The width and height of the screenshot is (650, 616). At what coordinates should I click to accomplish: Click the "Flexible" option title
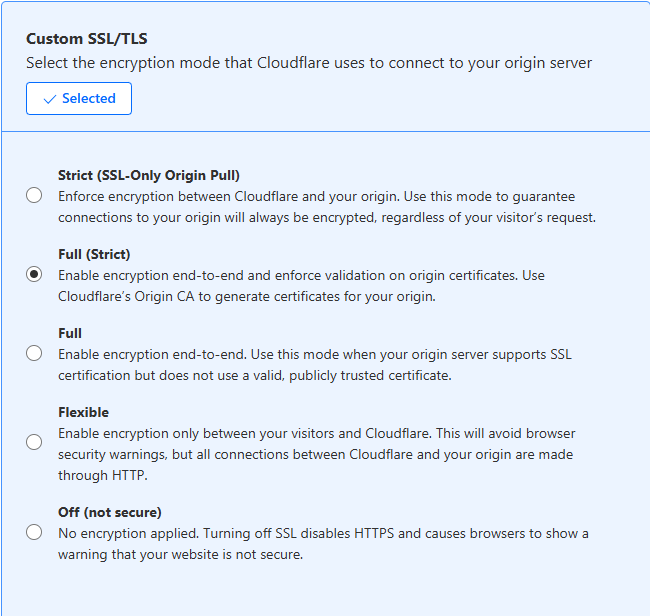pyautogui.click(x=83, y=412)
